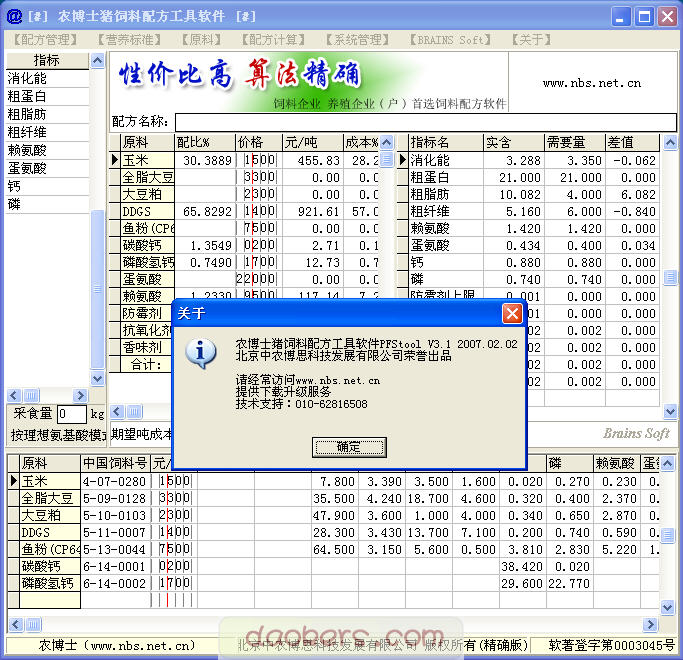Click www.nbs.net.cn link at top right
The width and height of the screenshot is (683, 660).
[592, 83]
